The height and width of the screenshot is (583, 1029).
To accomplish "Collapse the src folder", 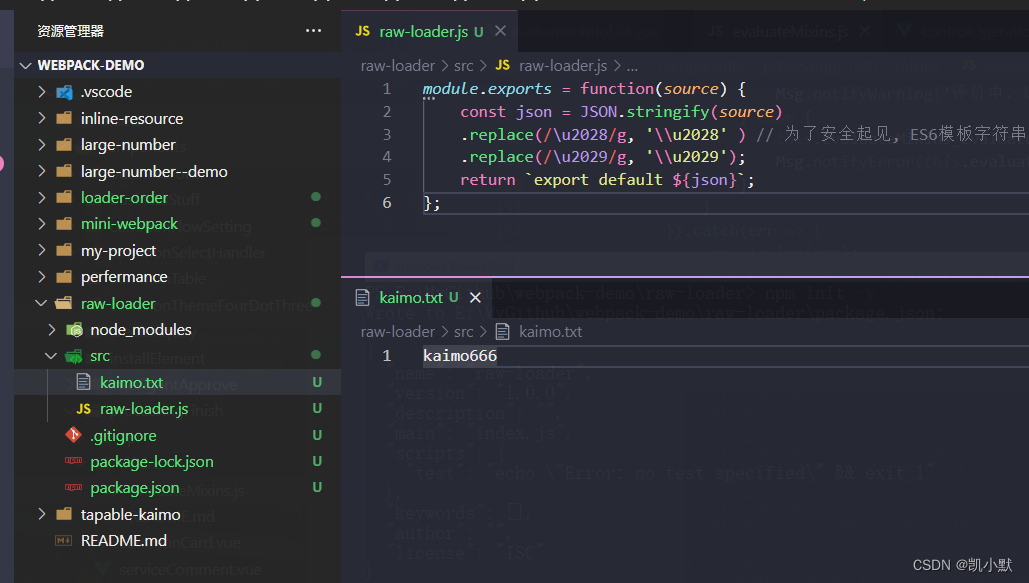I will [49, 355].
